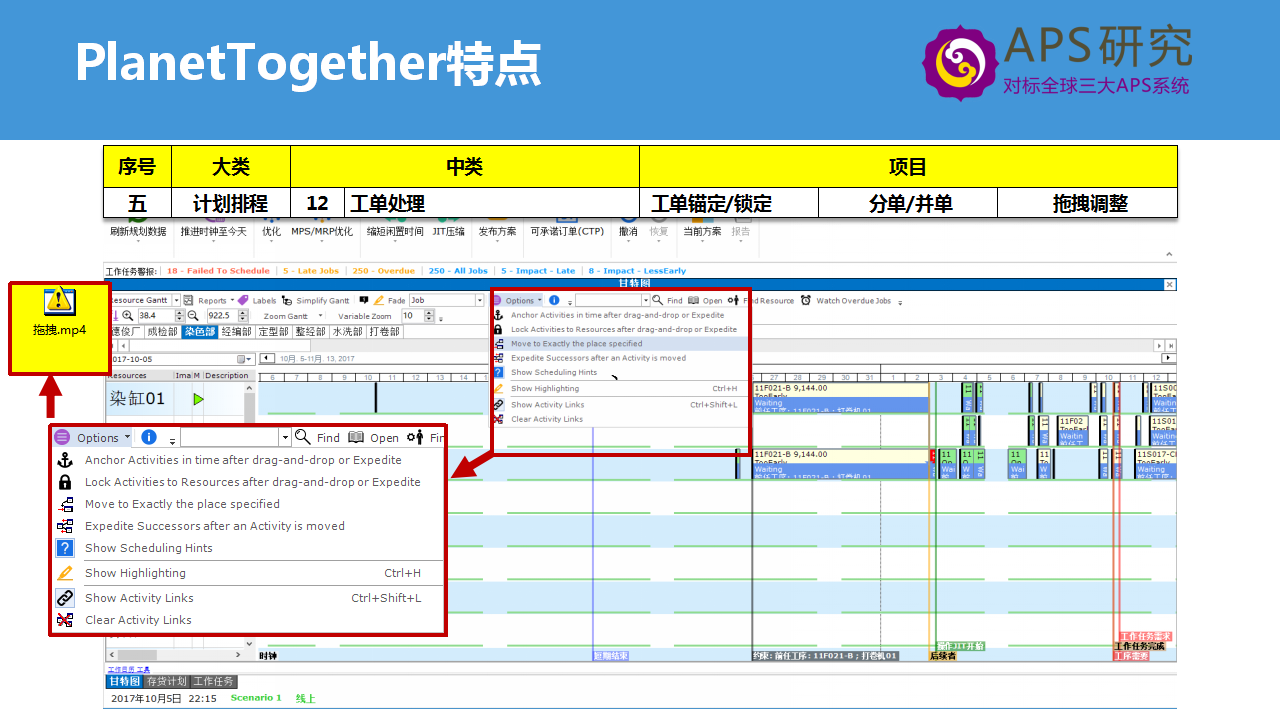Click the blue info icon in the enlarged callout
1280x720 pixels.
tap(149, 437)
